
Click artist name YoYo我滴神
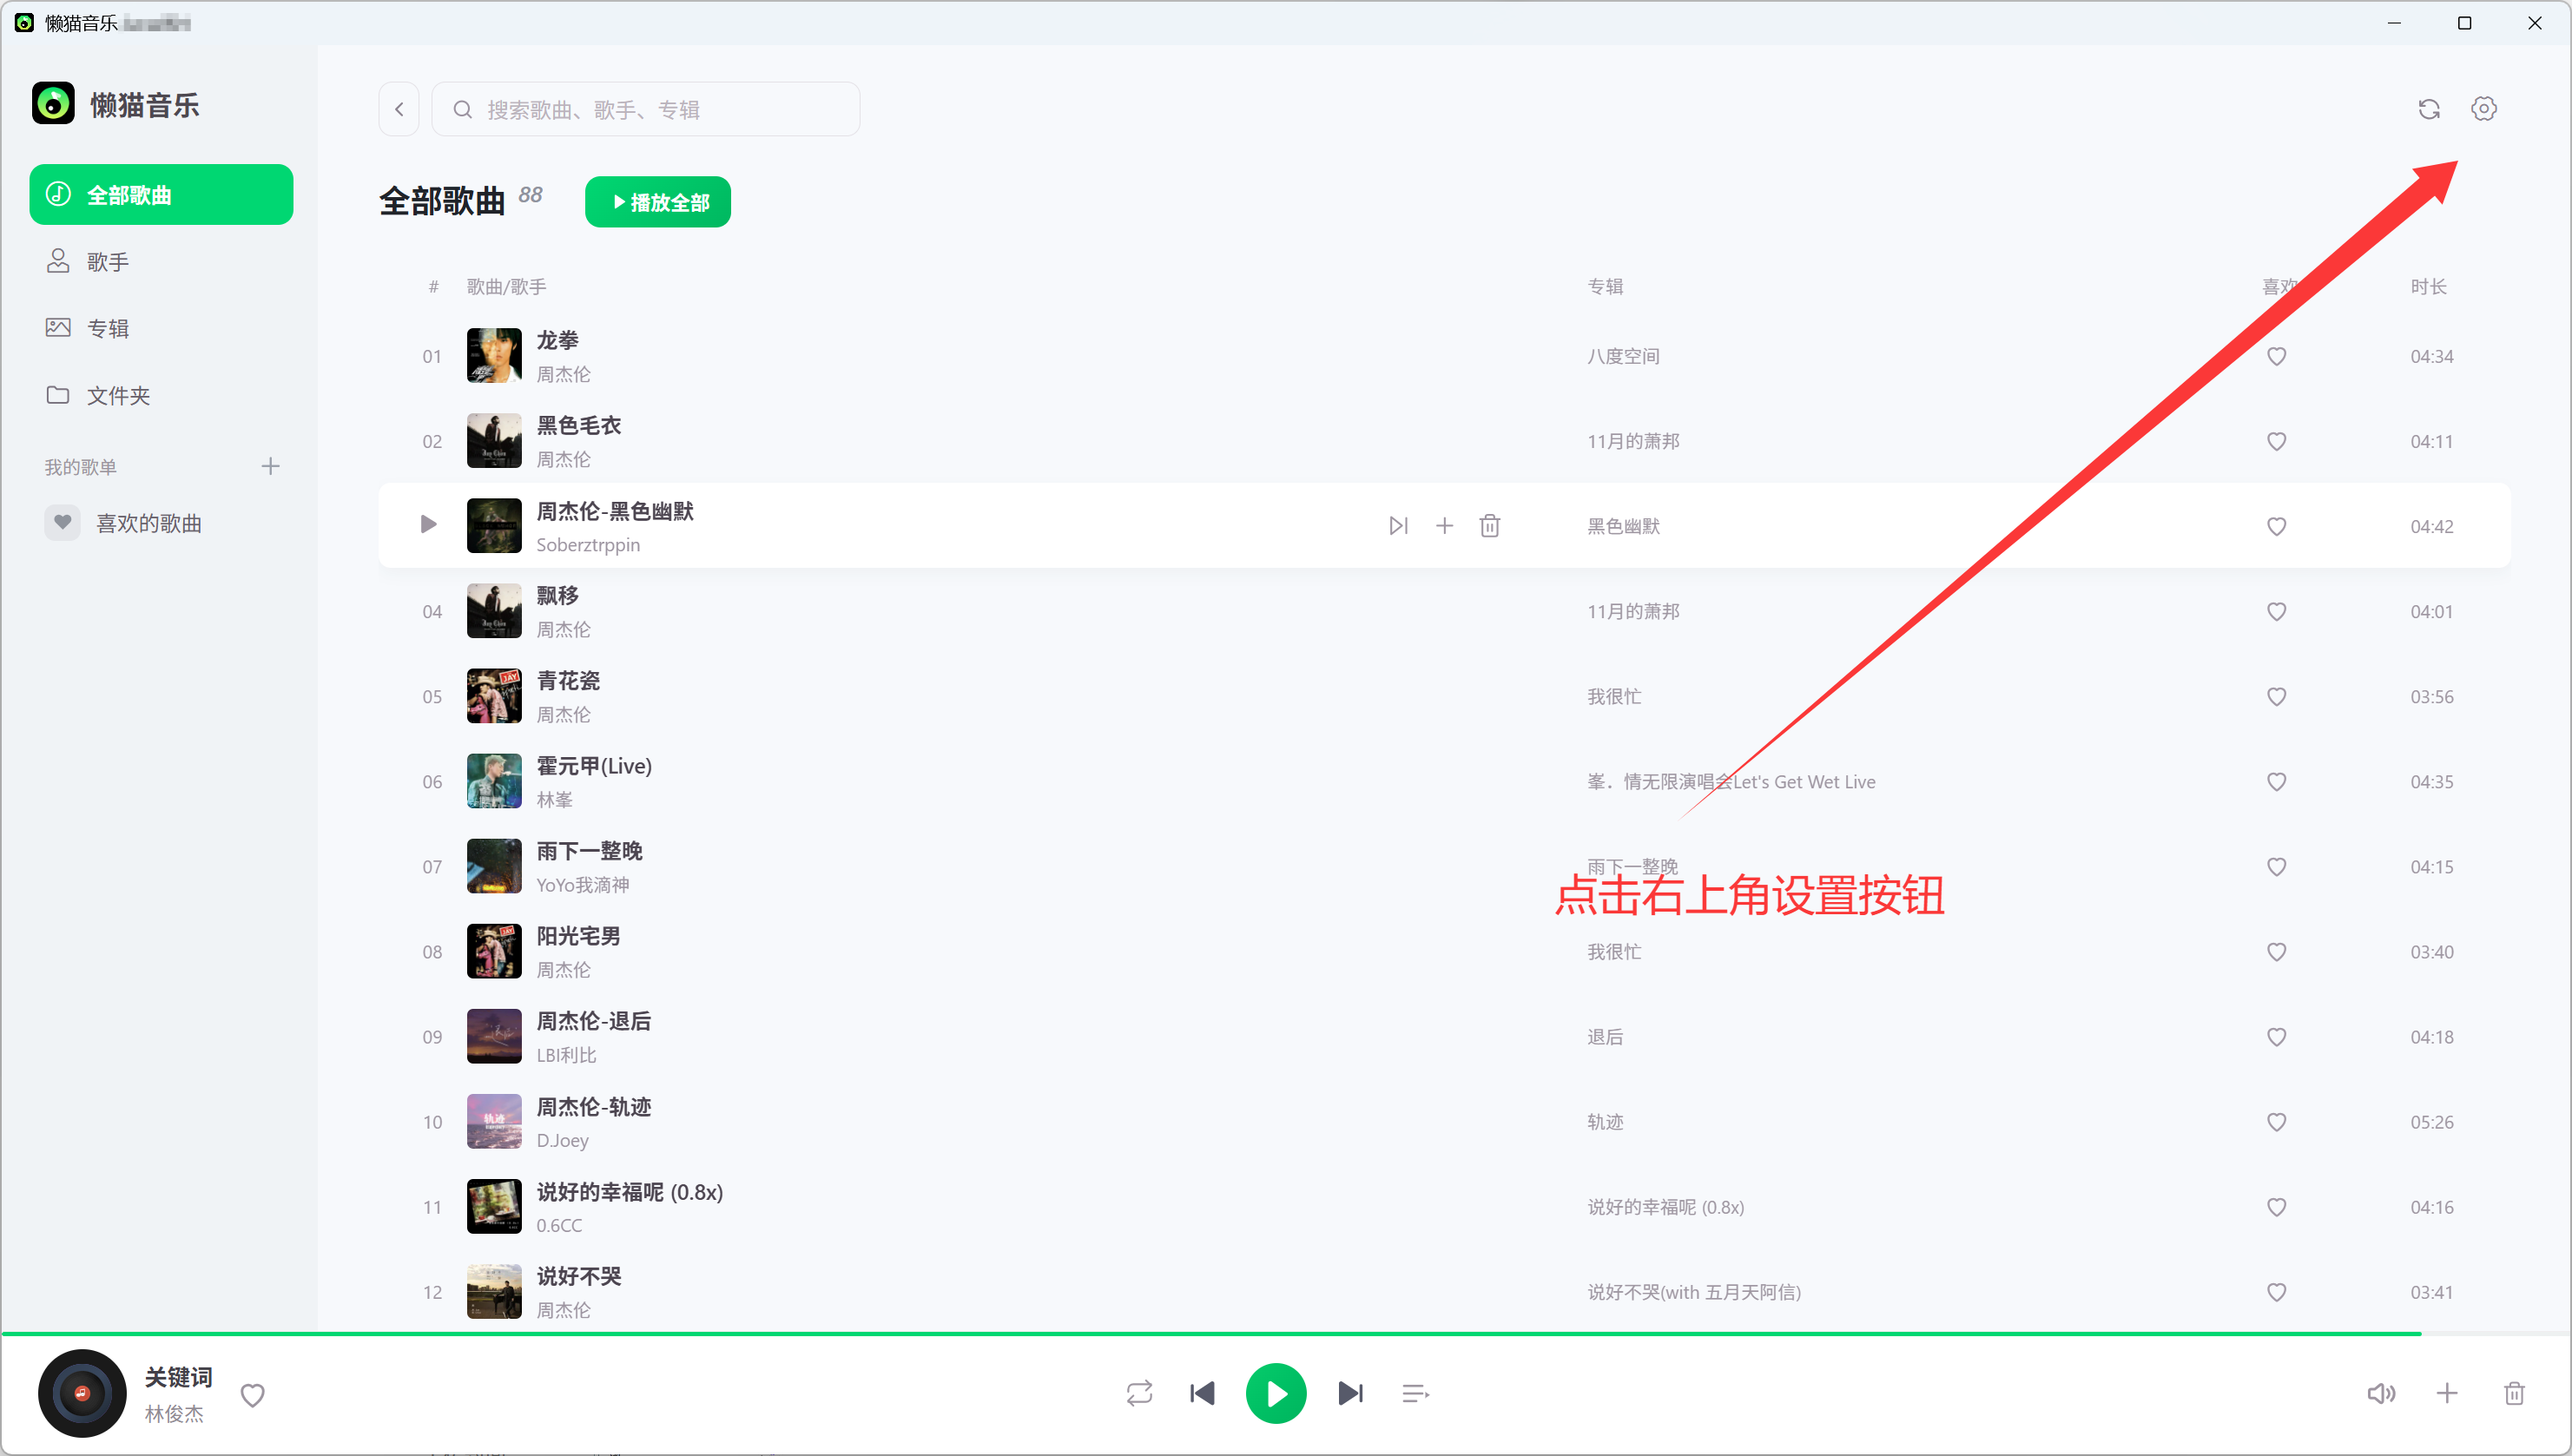(x=583, y=885)
